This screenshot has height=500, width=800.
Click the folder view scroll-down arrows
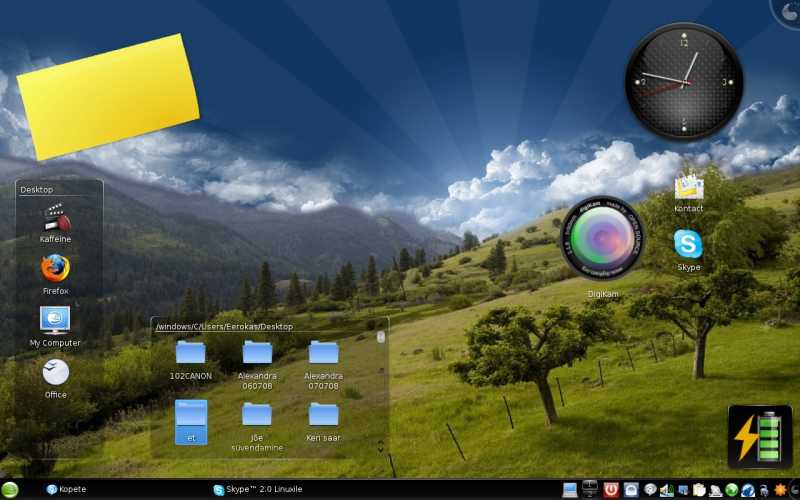point(380,447)
